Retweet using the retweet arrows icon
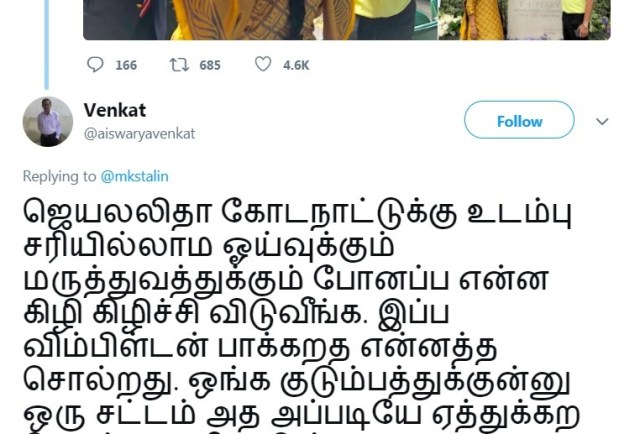The image size is (640, 434). point(179,65)
